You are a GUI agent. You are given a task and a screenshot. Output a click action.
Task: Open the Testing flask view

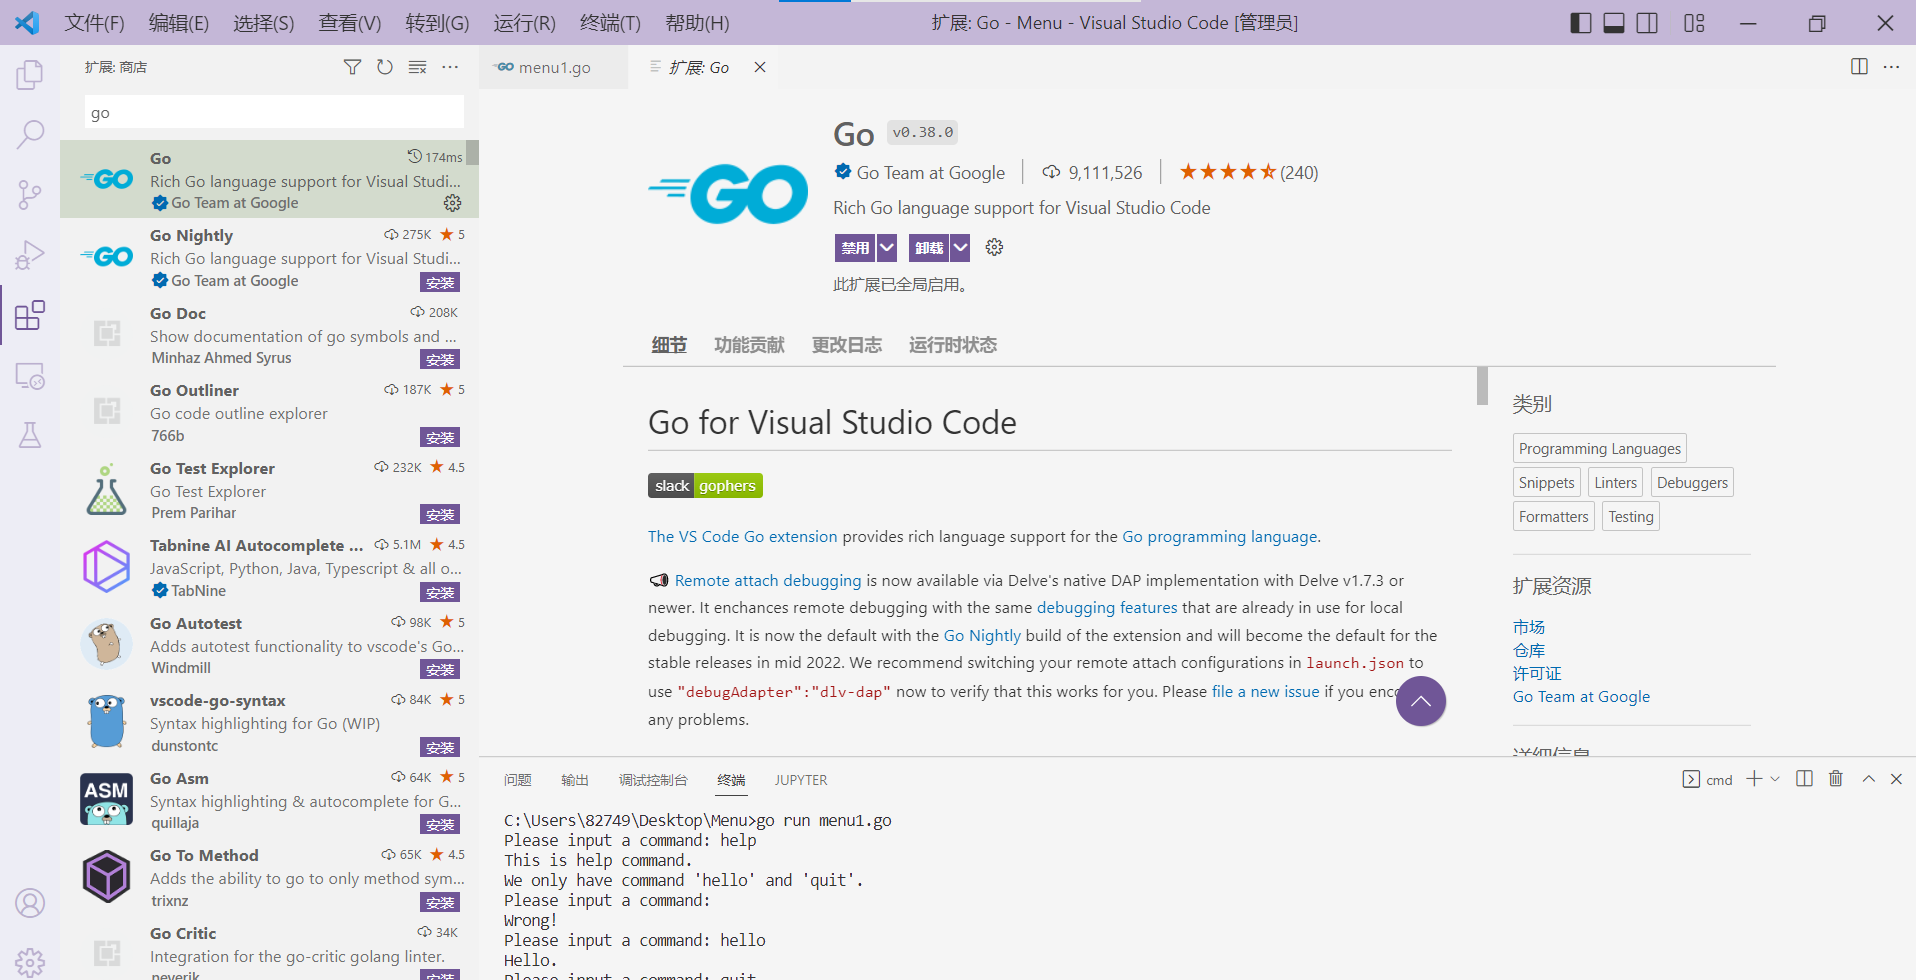pos(30,435)
